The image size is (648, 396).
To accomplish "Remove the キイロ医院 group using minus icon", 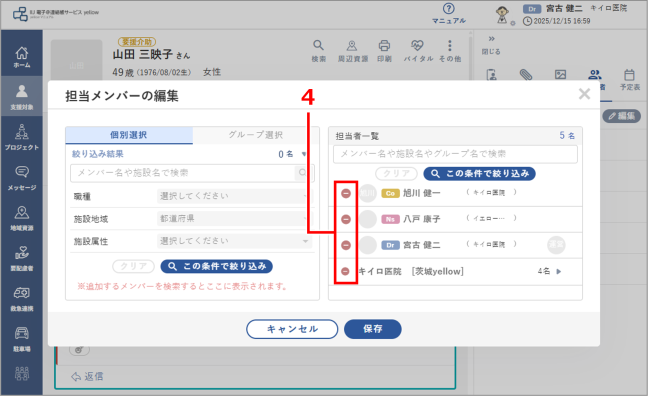I will (x=346, y=271).
